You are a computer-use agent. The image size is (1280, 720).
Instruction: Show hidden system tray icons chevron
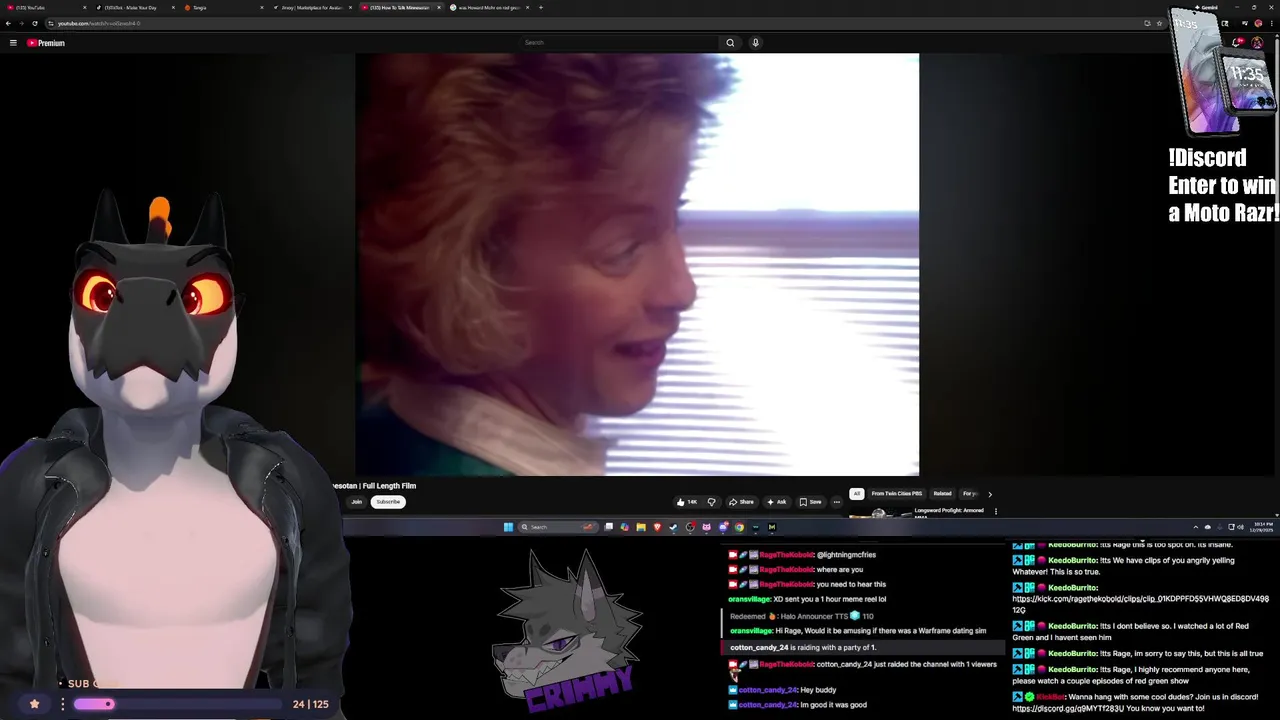point(1195,527)
